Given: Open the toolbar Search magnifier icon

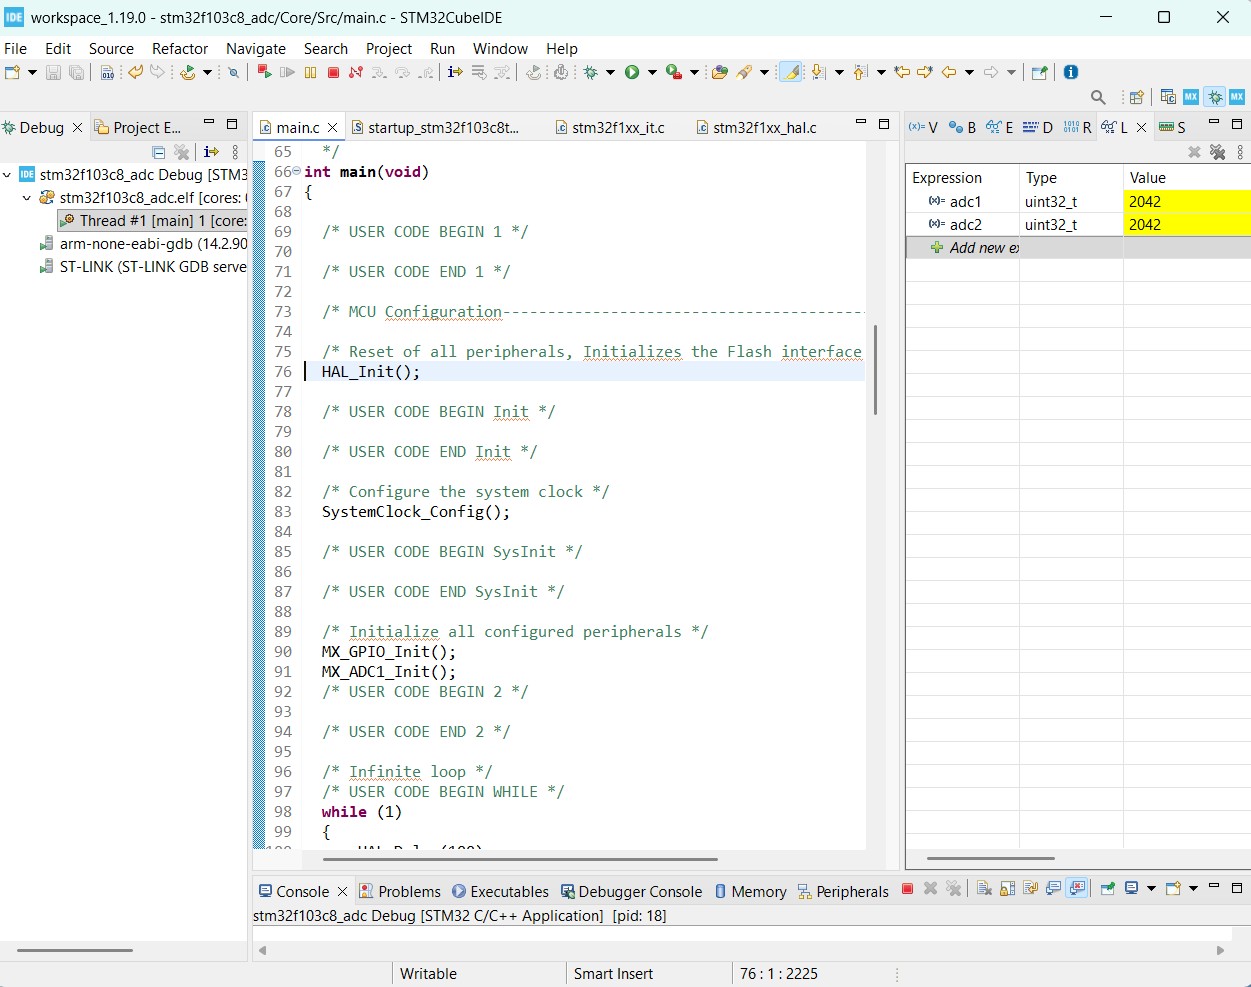Looking at the screenshot, I should [x=1098, y=97].
